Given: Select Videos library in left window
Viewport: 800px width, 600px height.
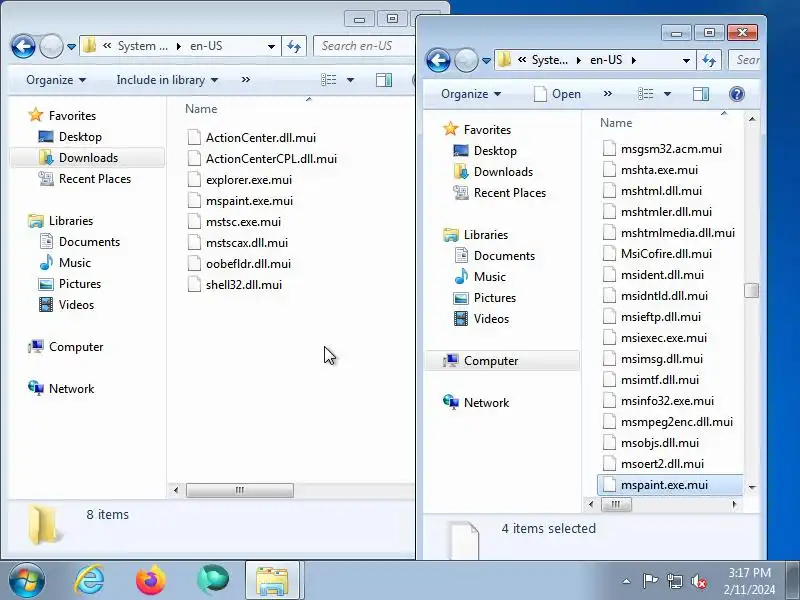Looking at the screenshot, I should [76, 305].
